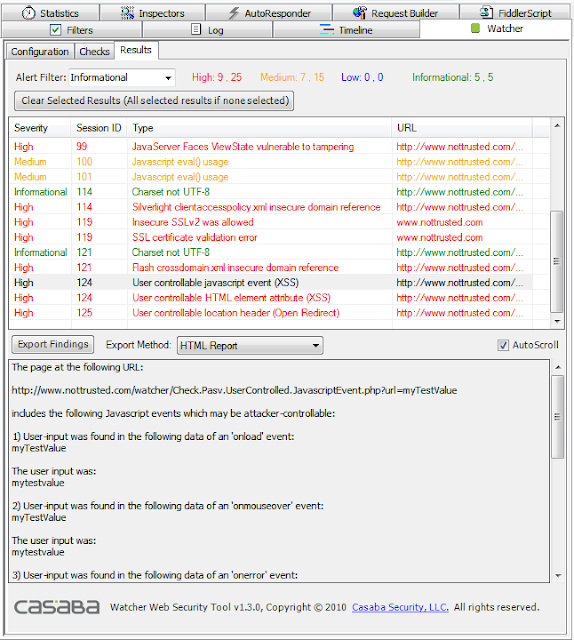Open the Casaba Security, LLC link
Screen dimensions: 574x640
(400, 607)
